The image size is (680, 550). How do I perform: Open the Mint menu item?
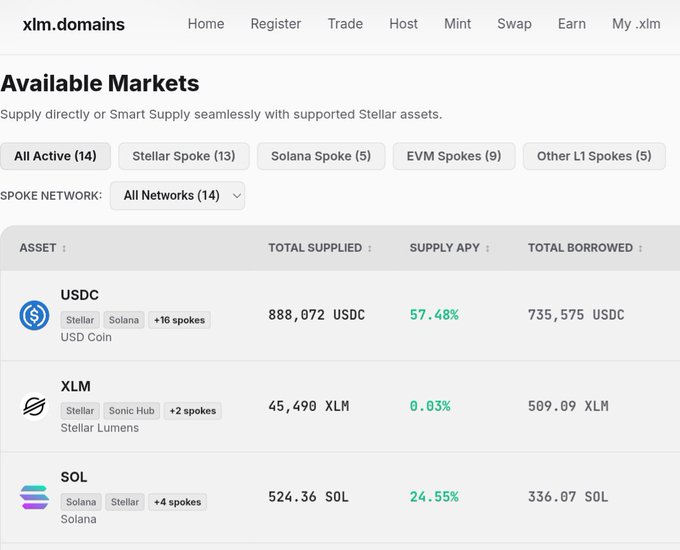[x=458, y=24]
